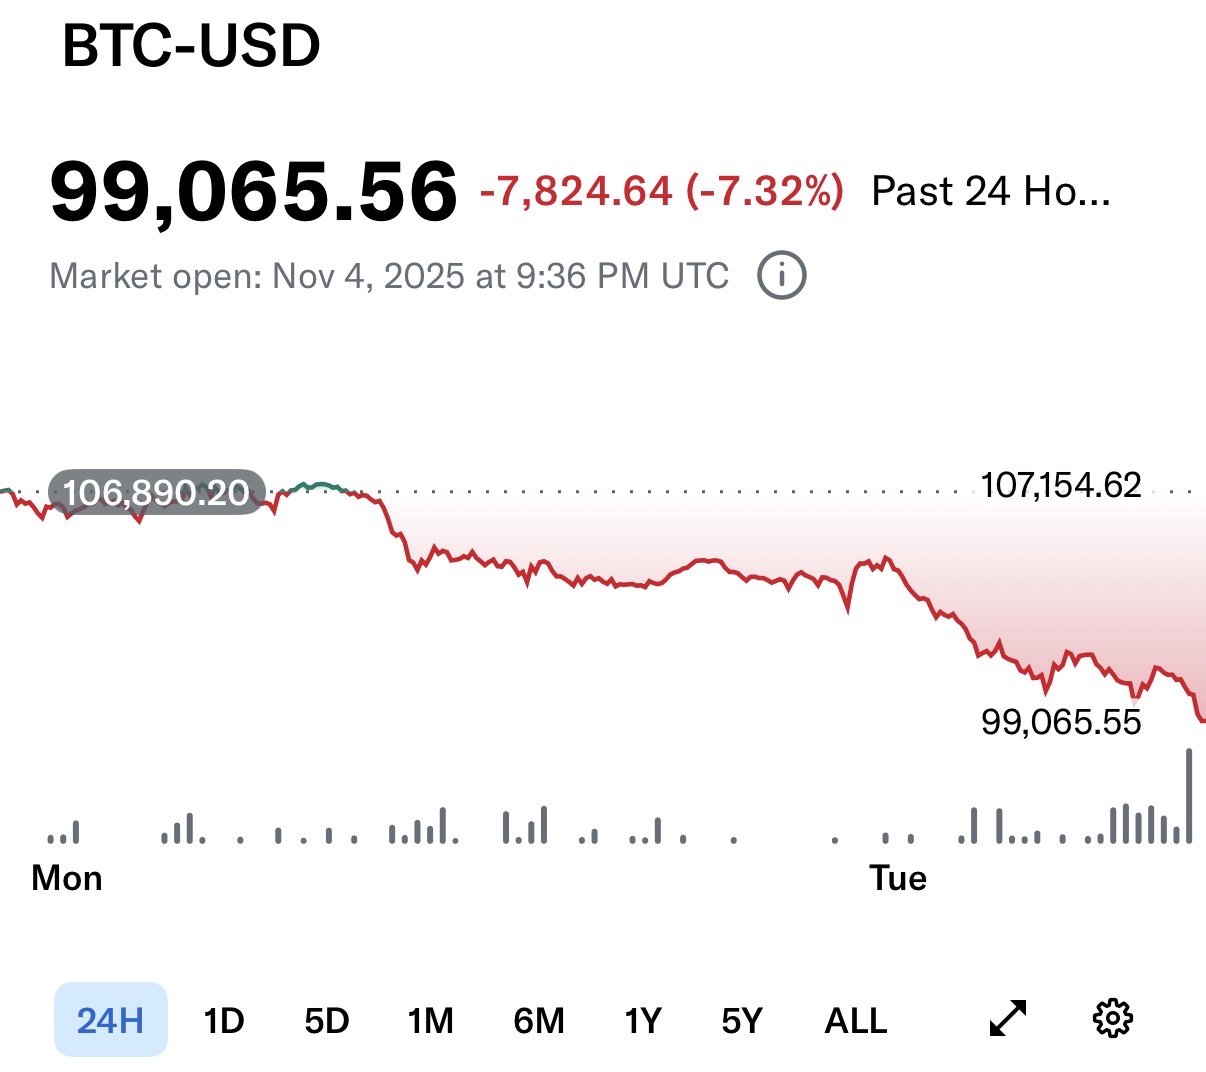The image size is (1206, 1072).
Task: Switch to 5D time range
Action: coord(327,1020)
